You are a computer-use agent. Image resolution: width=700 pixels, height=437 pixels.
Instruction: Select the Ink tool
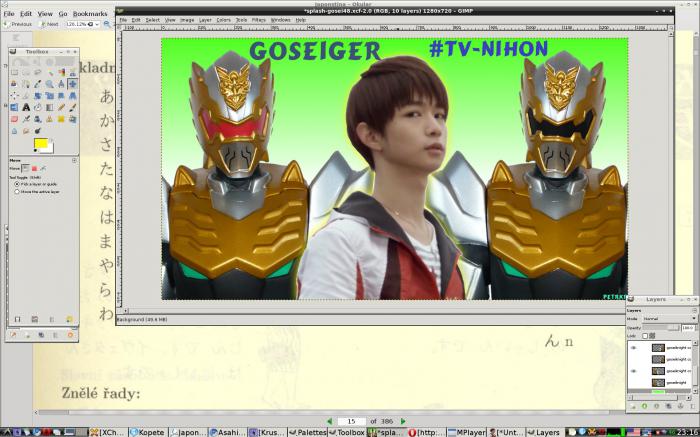click(38, 119)
